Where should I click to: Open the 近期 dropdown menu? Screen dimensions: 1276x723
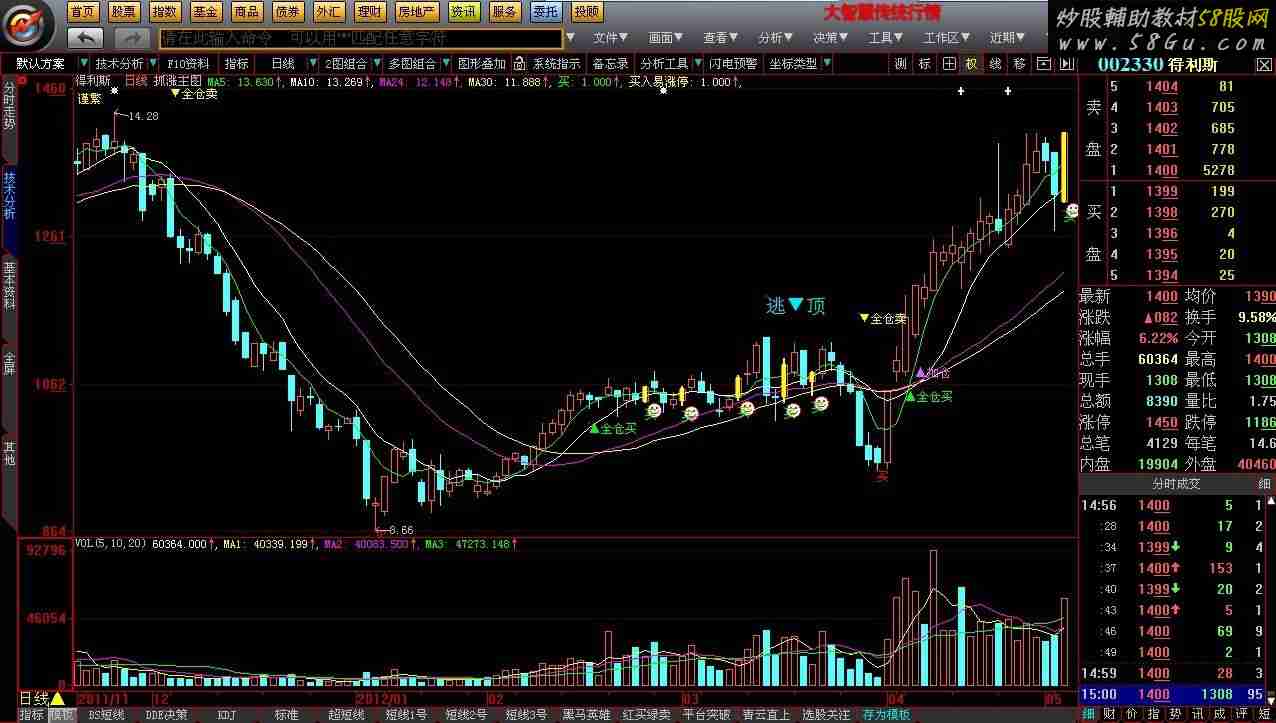[x=1007, y=38]
